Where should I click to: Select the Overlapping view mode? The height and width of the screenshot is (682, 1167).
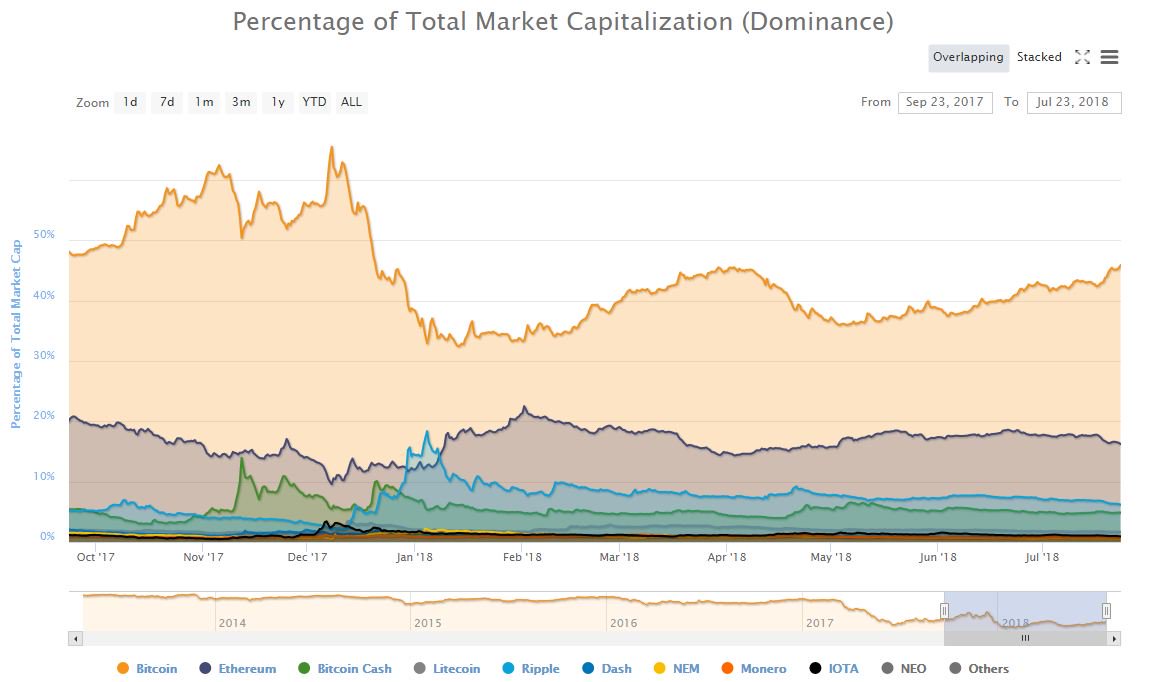pos(967,57)
